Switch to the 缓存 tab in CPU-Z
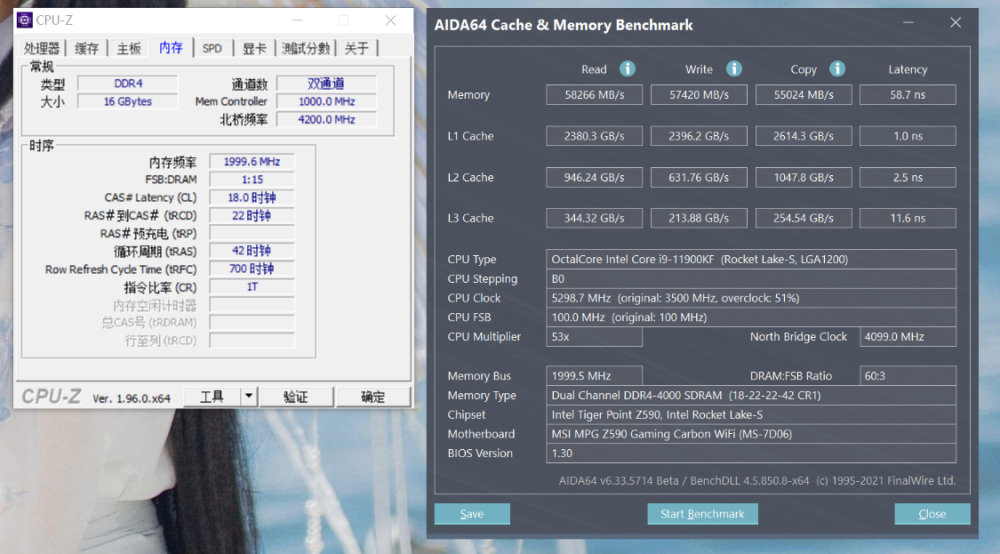 coord(87,48)
